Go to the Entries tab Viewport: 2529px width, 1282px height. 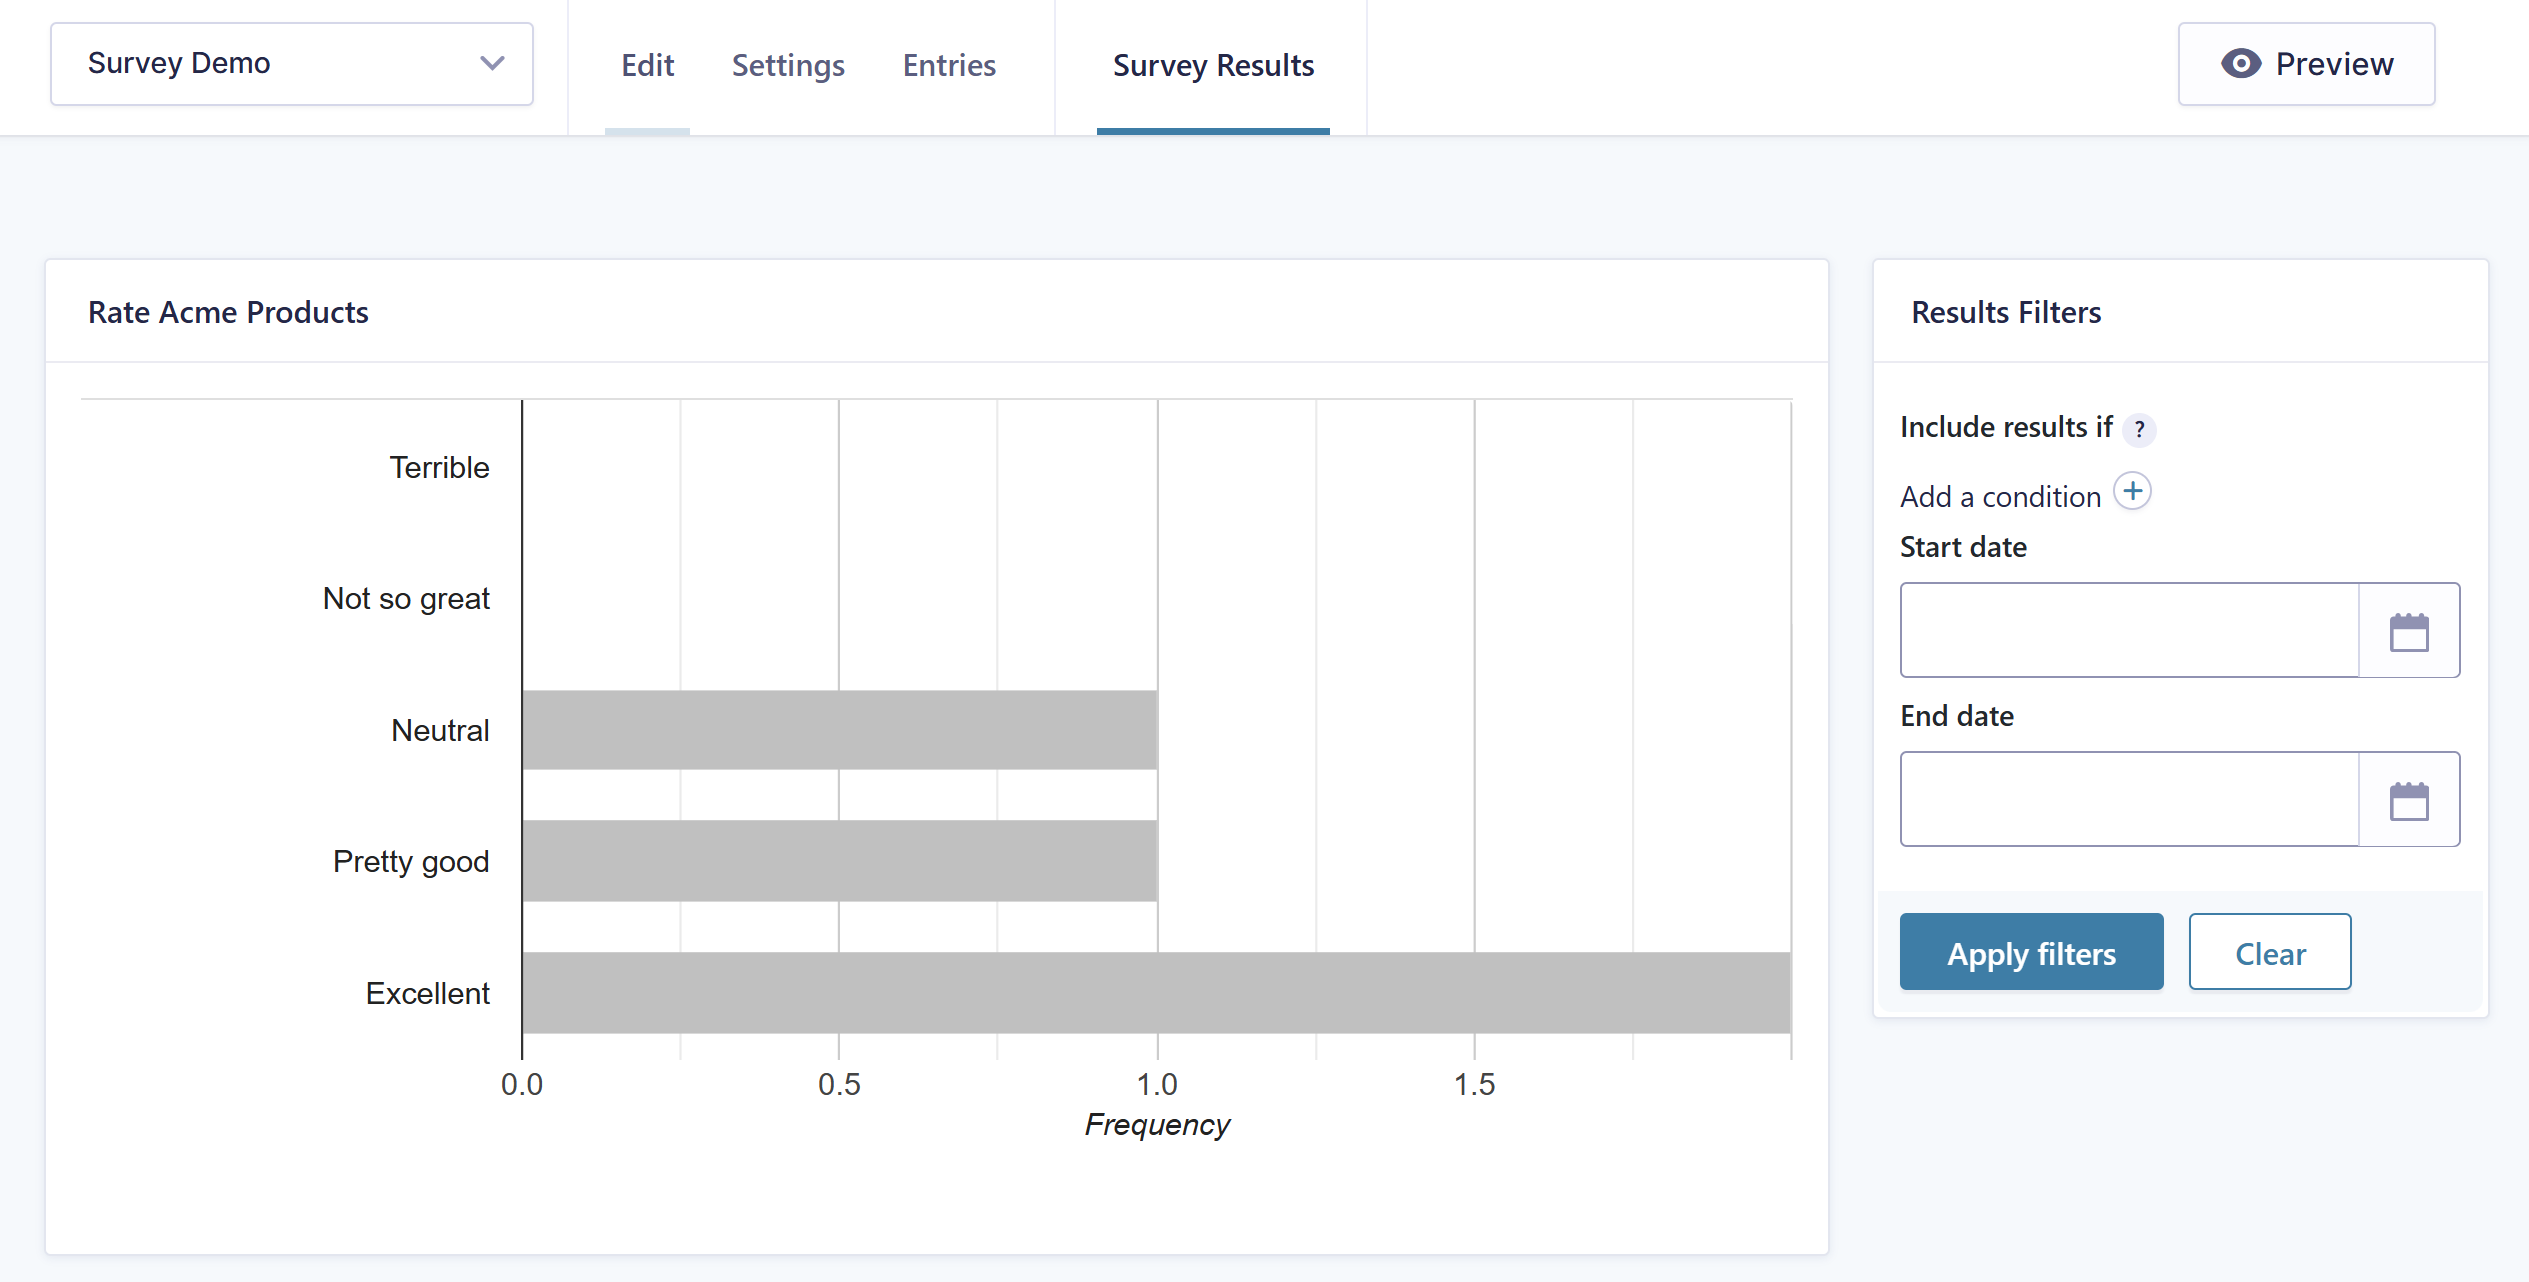[x=949, y=66]
